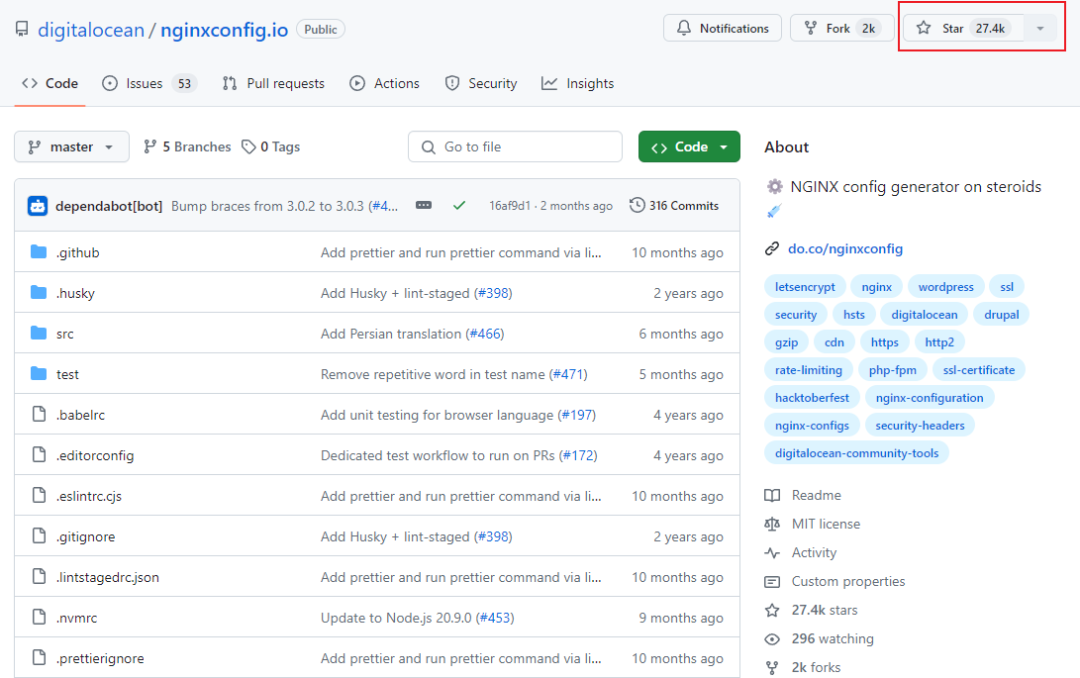View the 0 Tags link
This screenshot has width=1080, height=678.
[271, 147]
